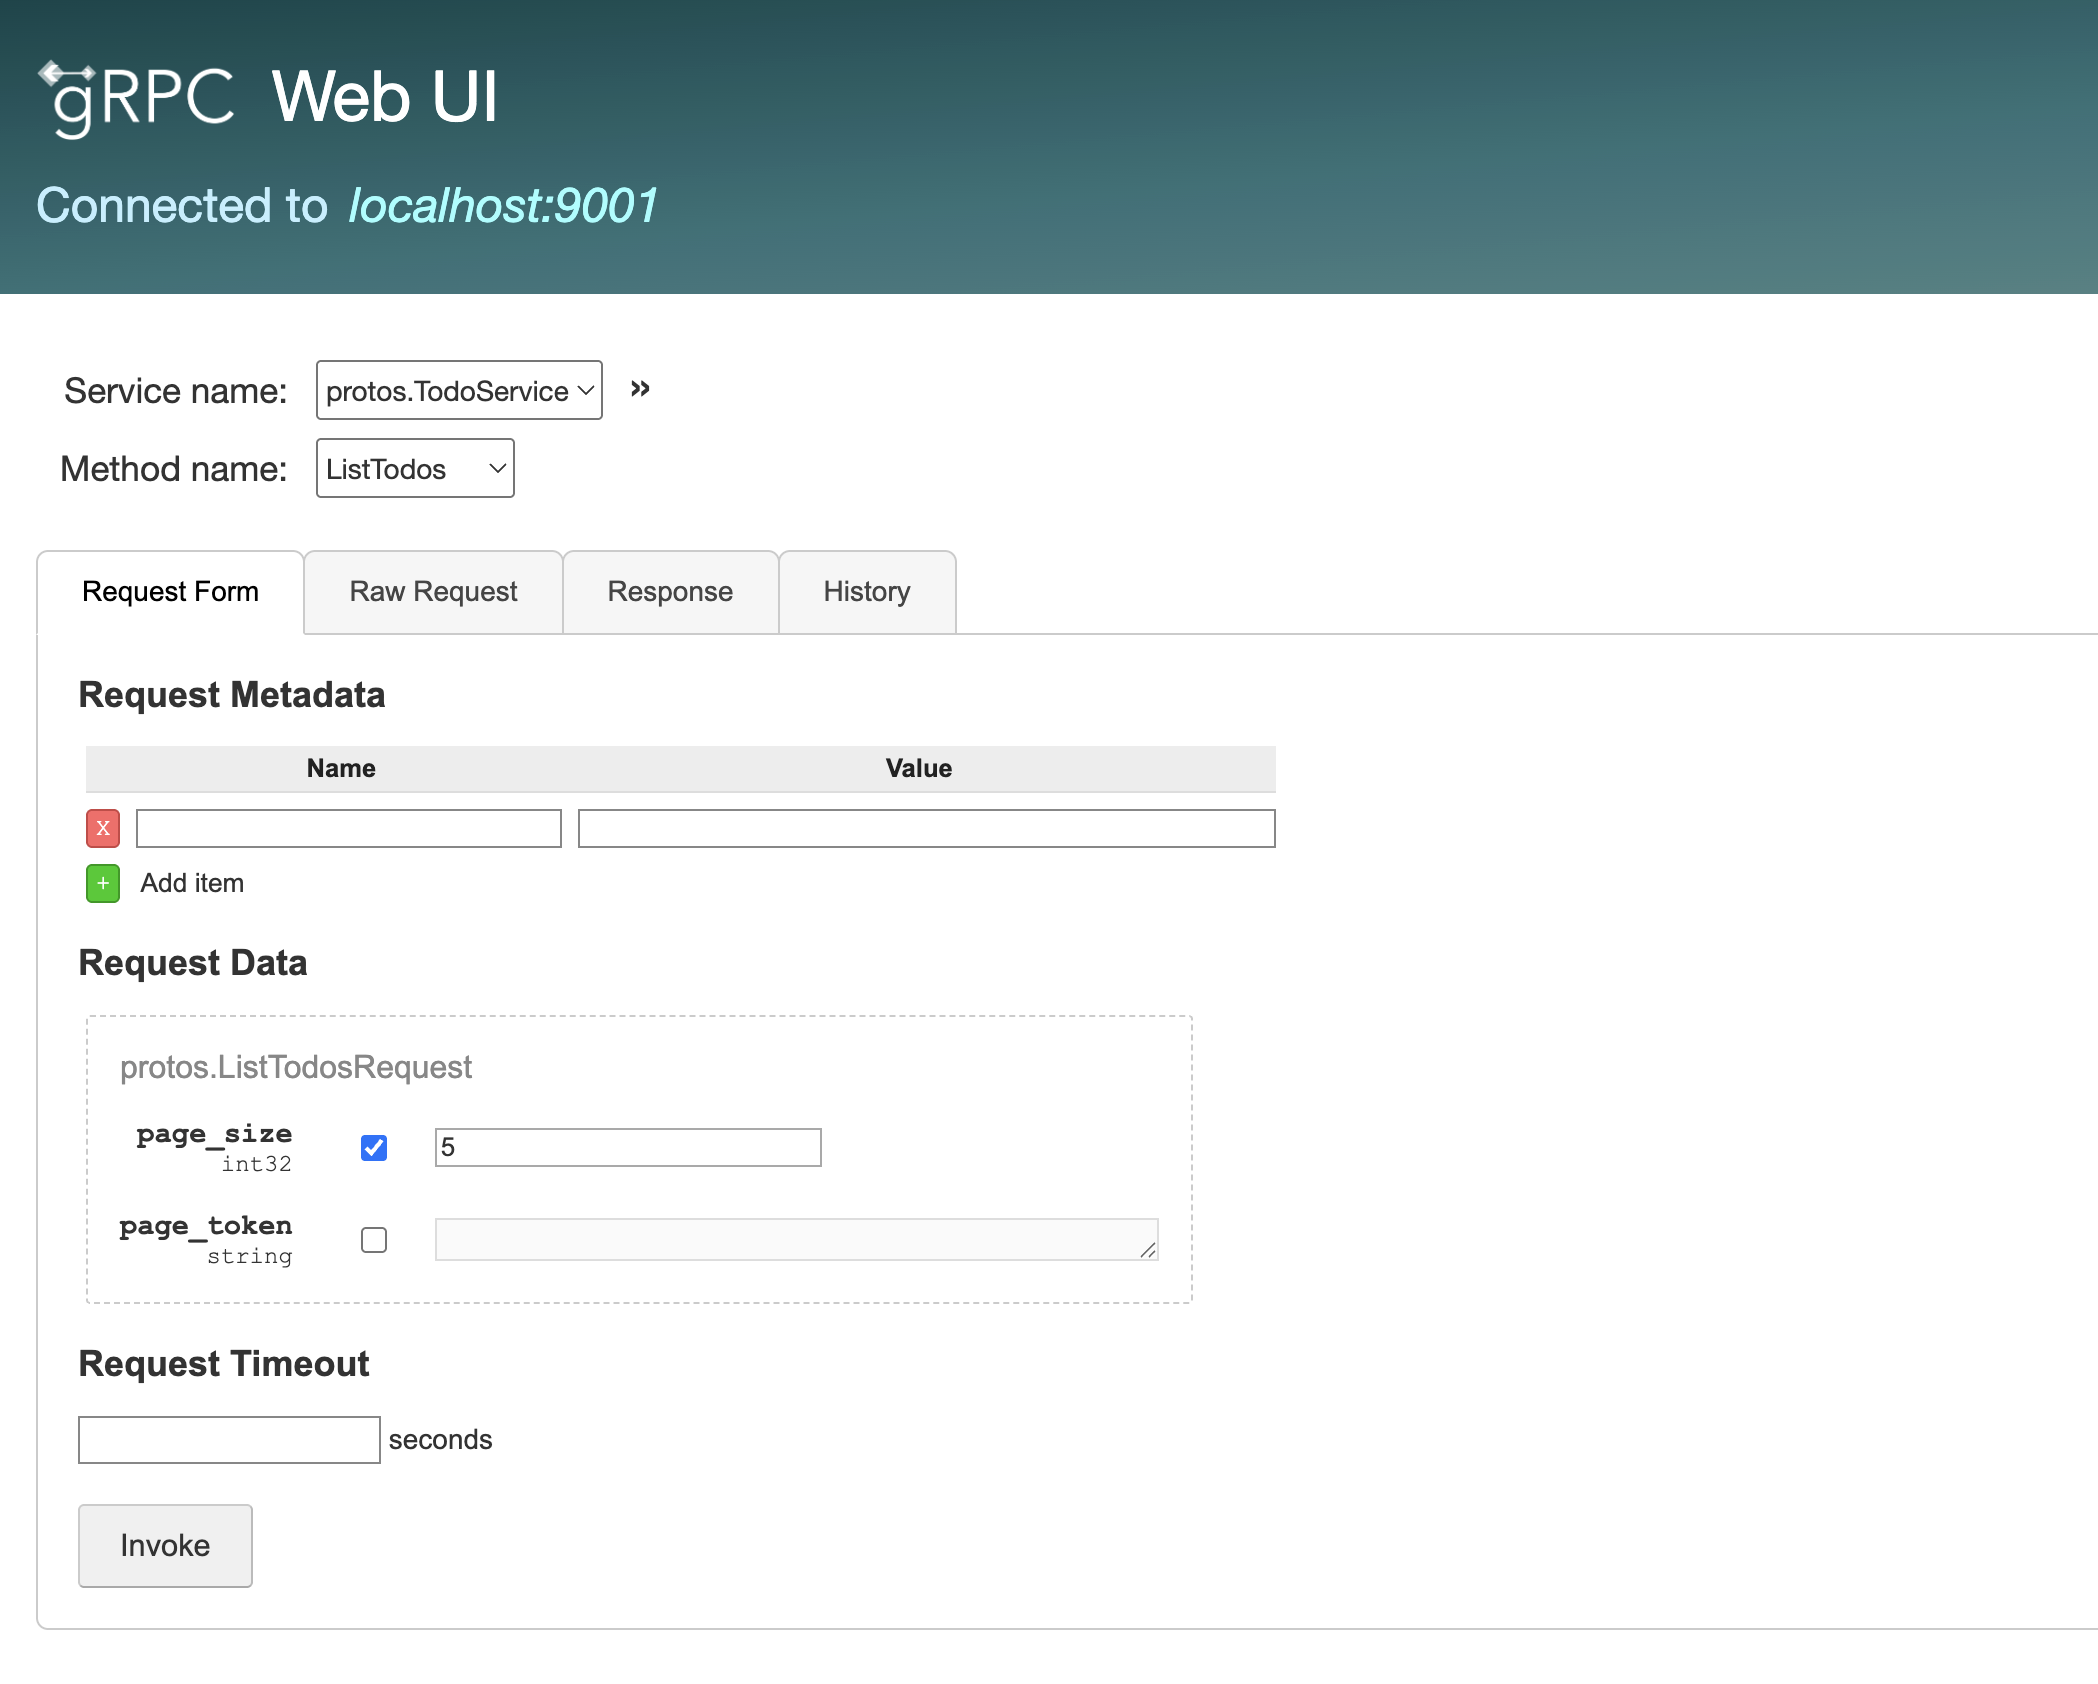Remove the metadata row with red X

tap(102, 828)
